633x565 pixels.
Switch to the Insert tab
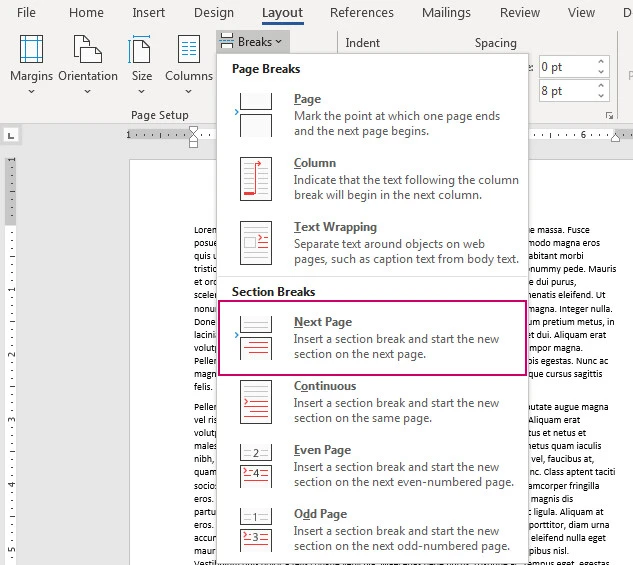tap(149, 13)
